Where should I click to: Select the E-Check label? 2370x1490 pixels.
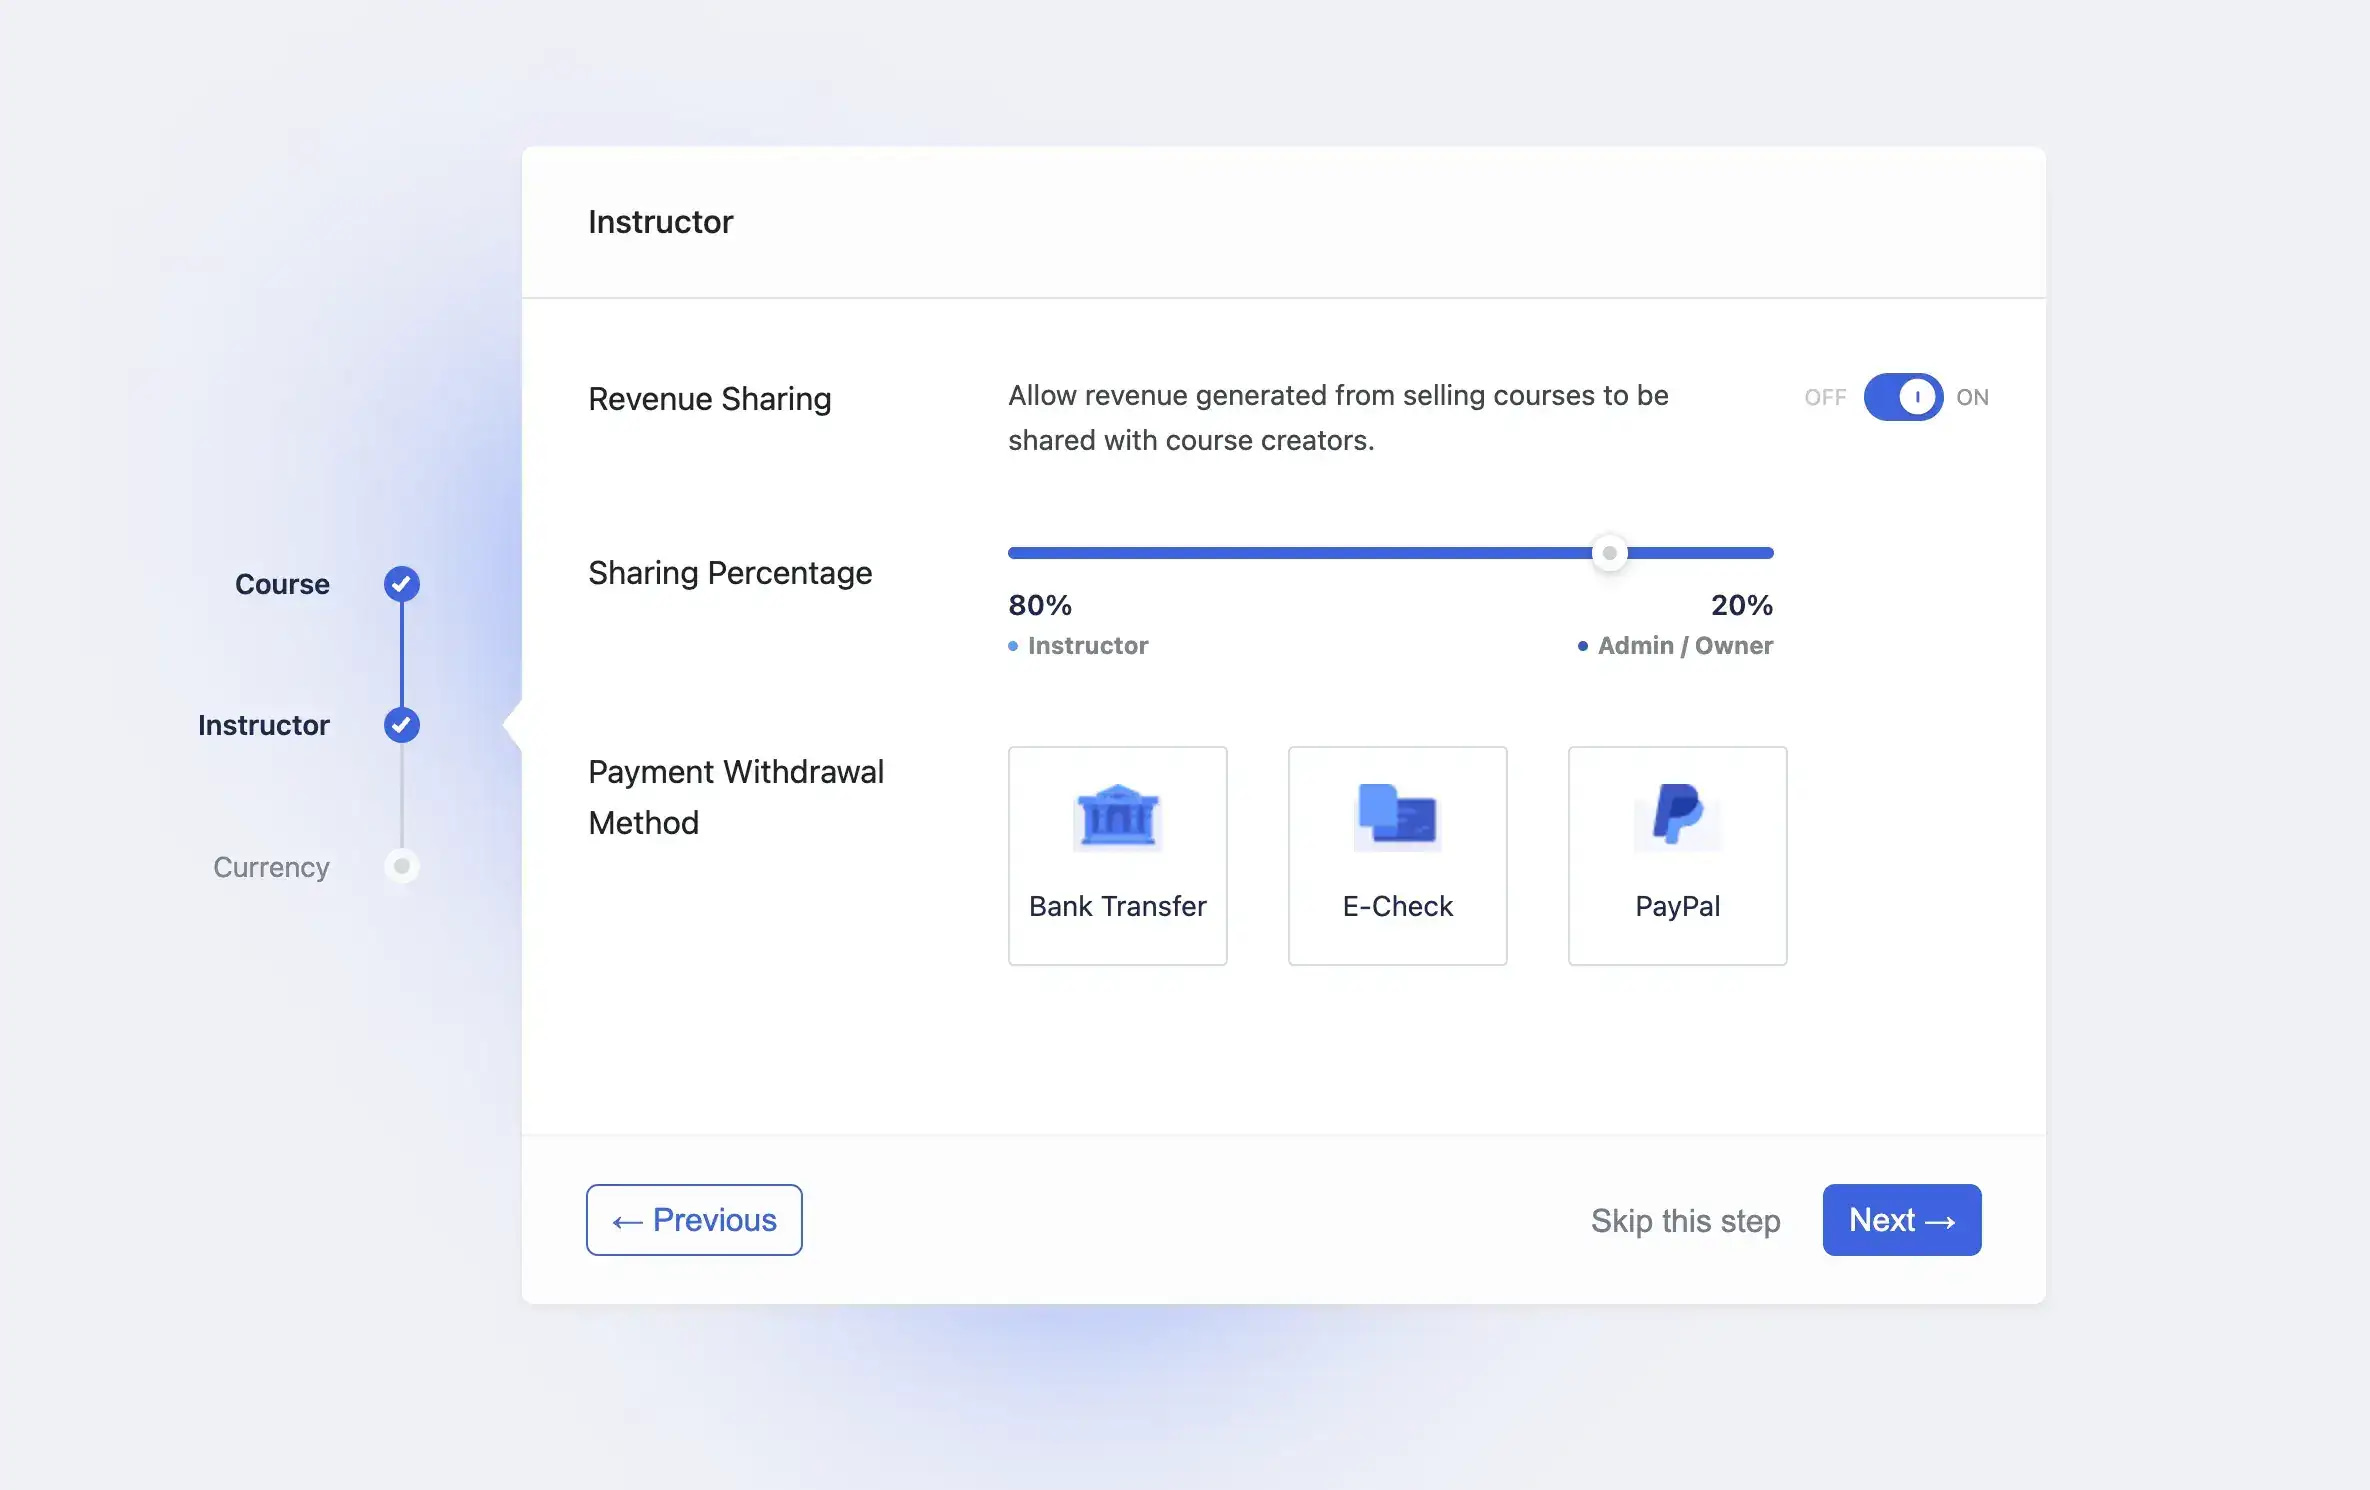(1397, 906)
